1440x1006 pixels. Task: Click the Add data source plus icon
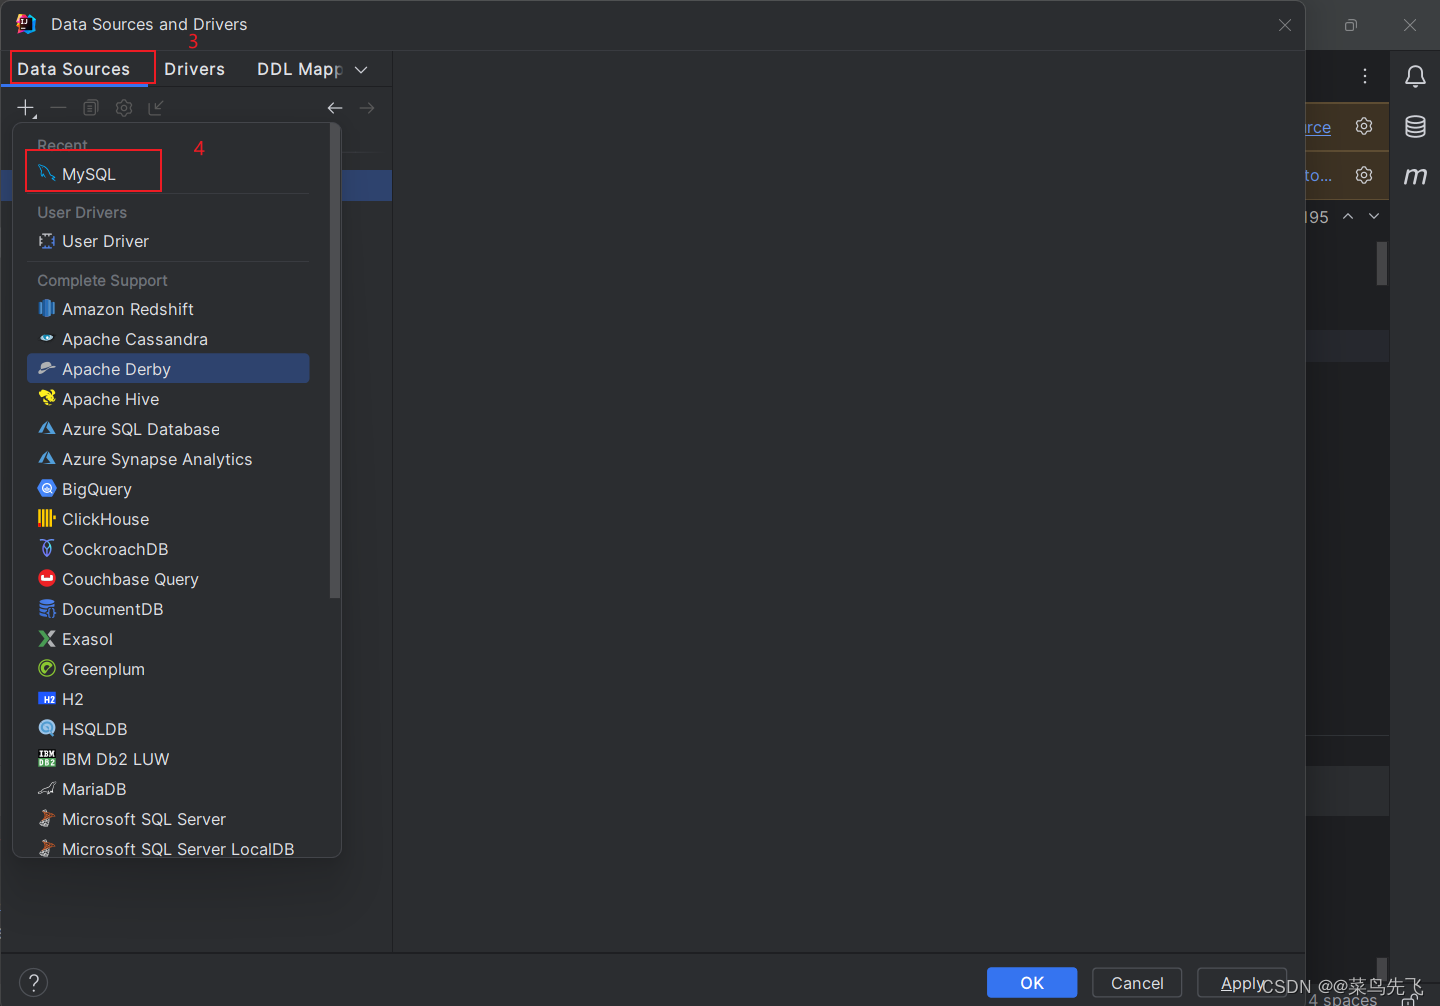[x=26, y=108]
